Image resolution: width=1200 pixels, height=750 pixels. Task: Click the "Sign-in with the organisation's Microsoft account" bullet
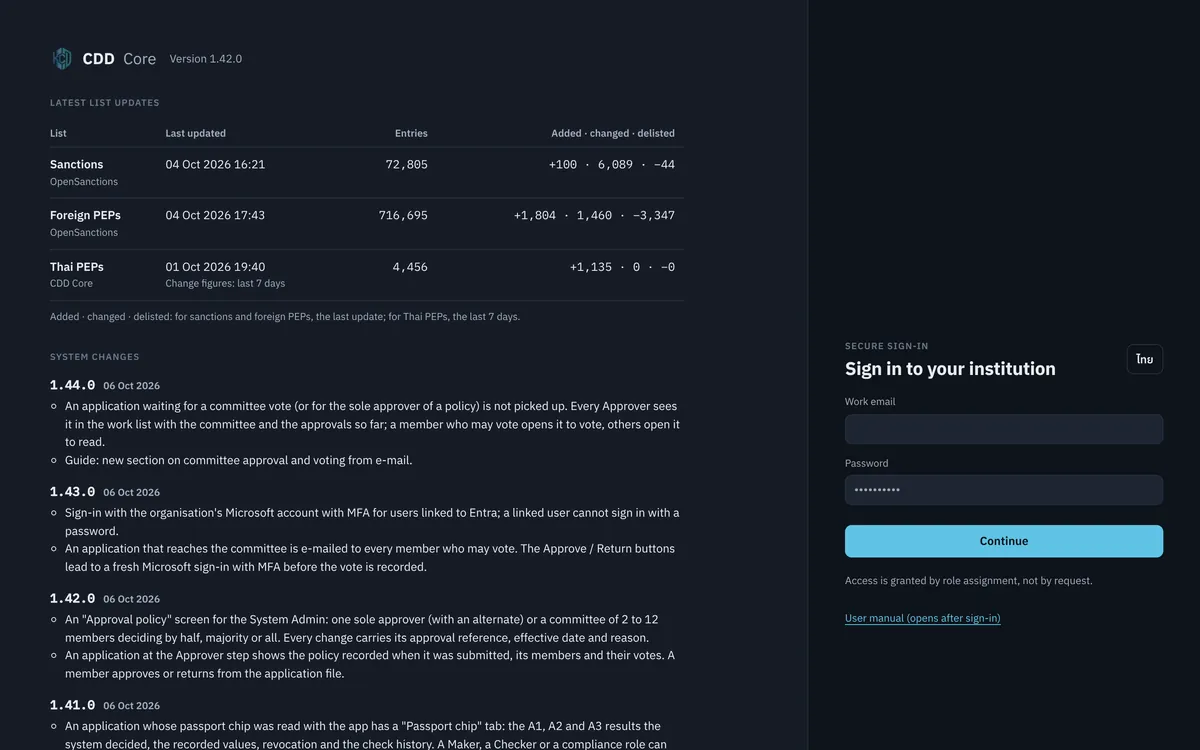tap(372, 522)
